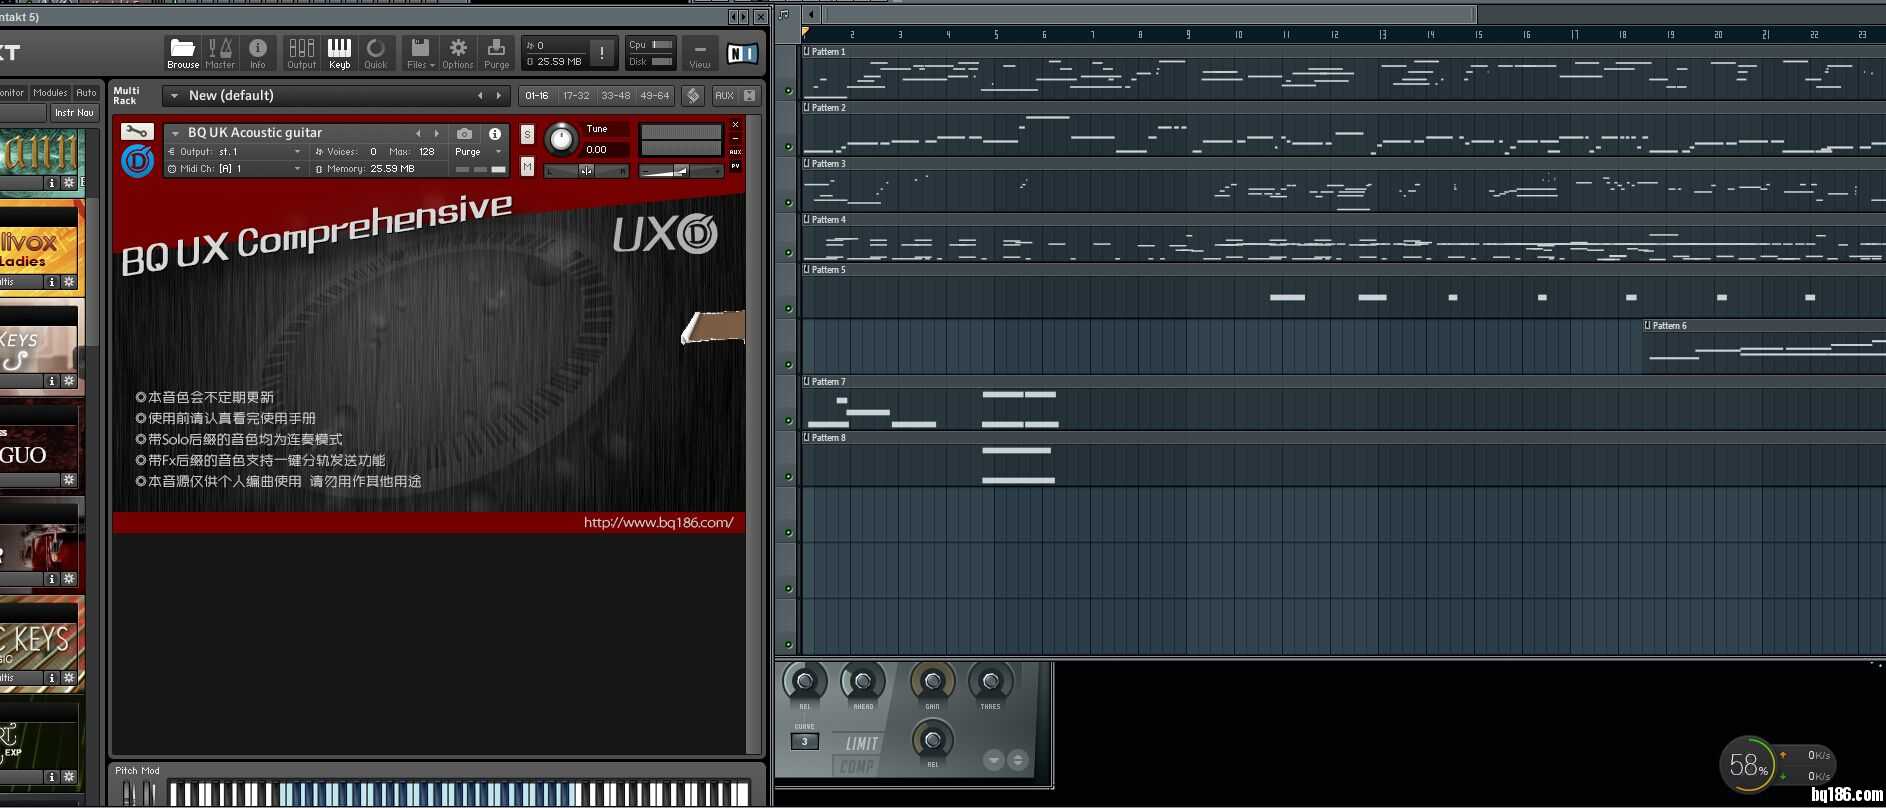Open the Files menu dropdown
Image resolution: width=1886 pixels, height=808 pixels.
pyautogui.click(x=420, y=53)
